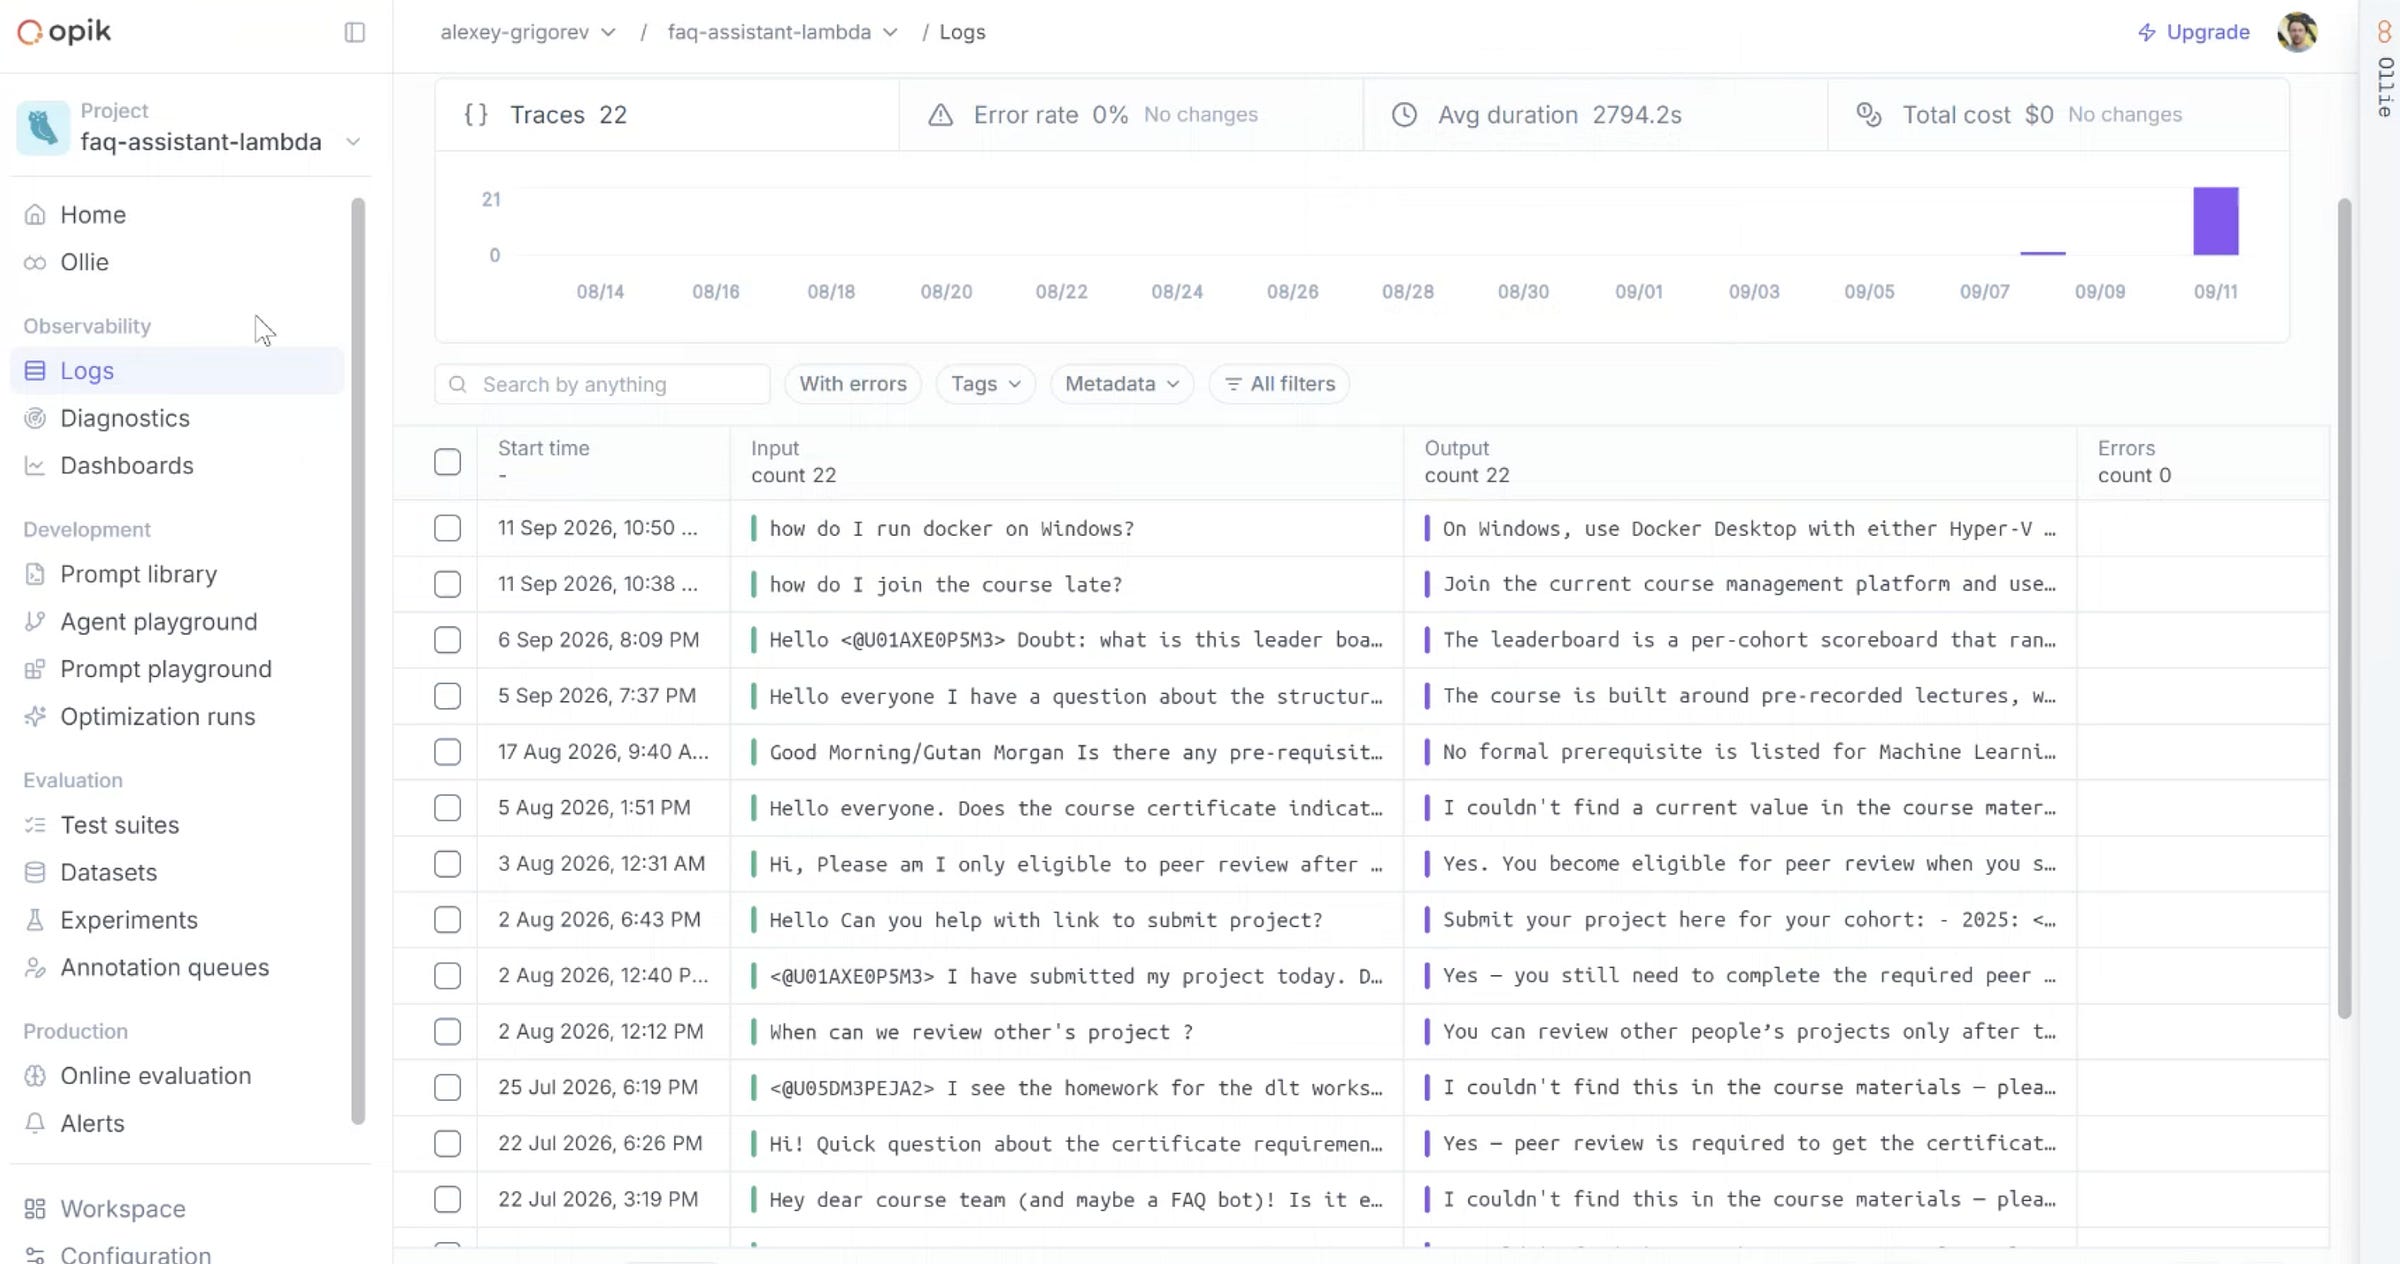Open Workspace grid icon
This screenshot has width=2400, height=1264.
point(35,1209)
